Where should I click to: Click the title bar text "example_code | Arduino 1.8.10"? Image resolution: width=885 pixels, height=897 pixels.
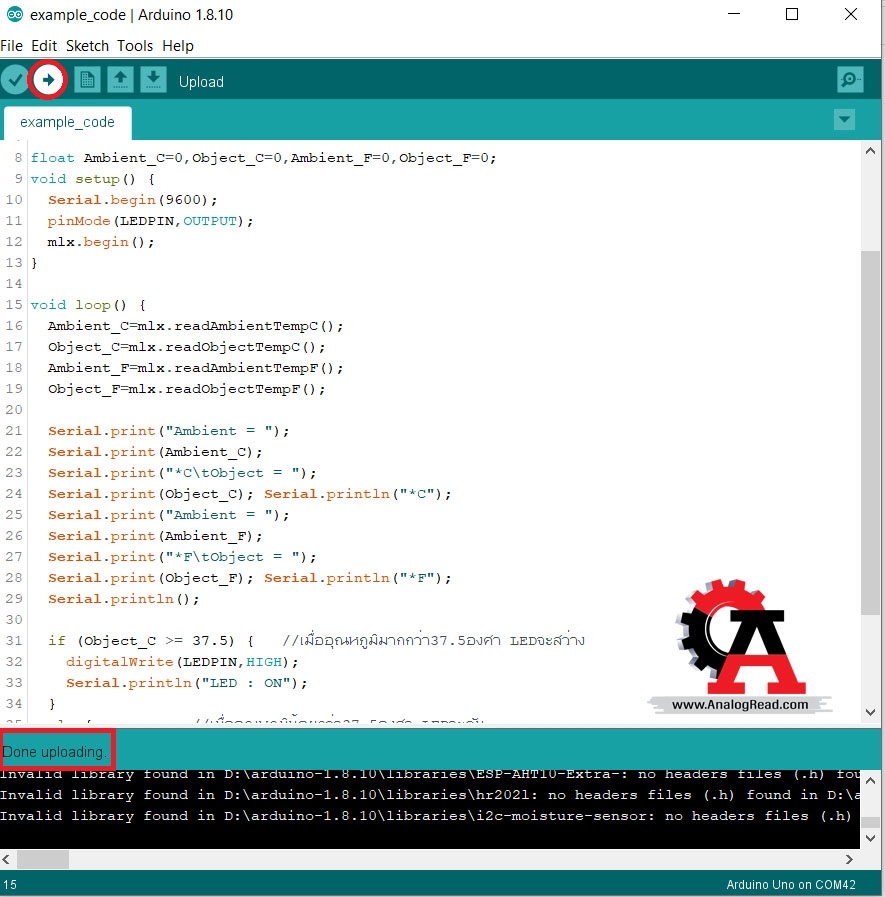(132, 15)
